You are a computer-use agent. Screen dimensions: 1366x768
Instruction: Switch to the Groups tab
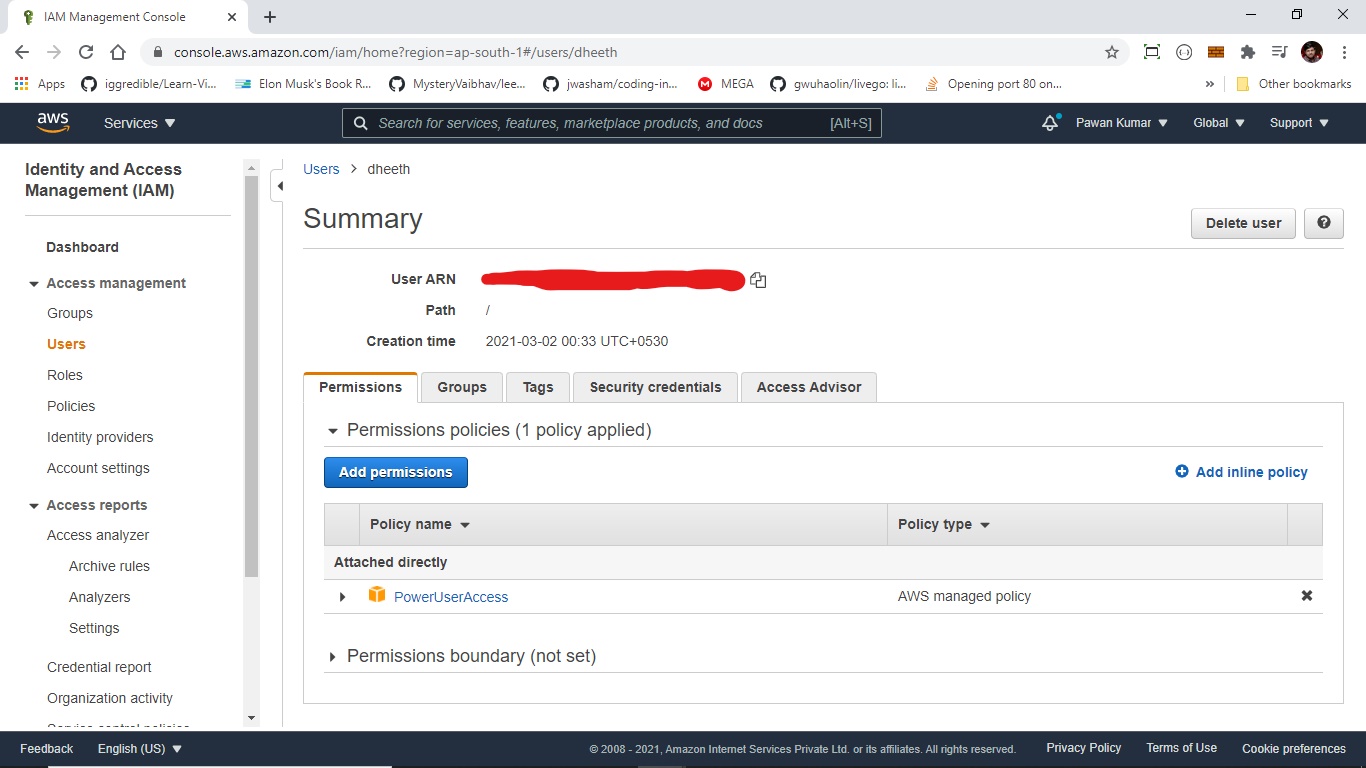click(462, 387)
